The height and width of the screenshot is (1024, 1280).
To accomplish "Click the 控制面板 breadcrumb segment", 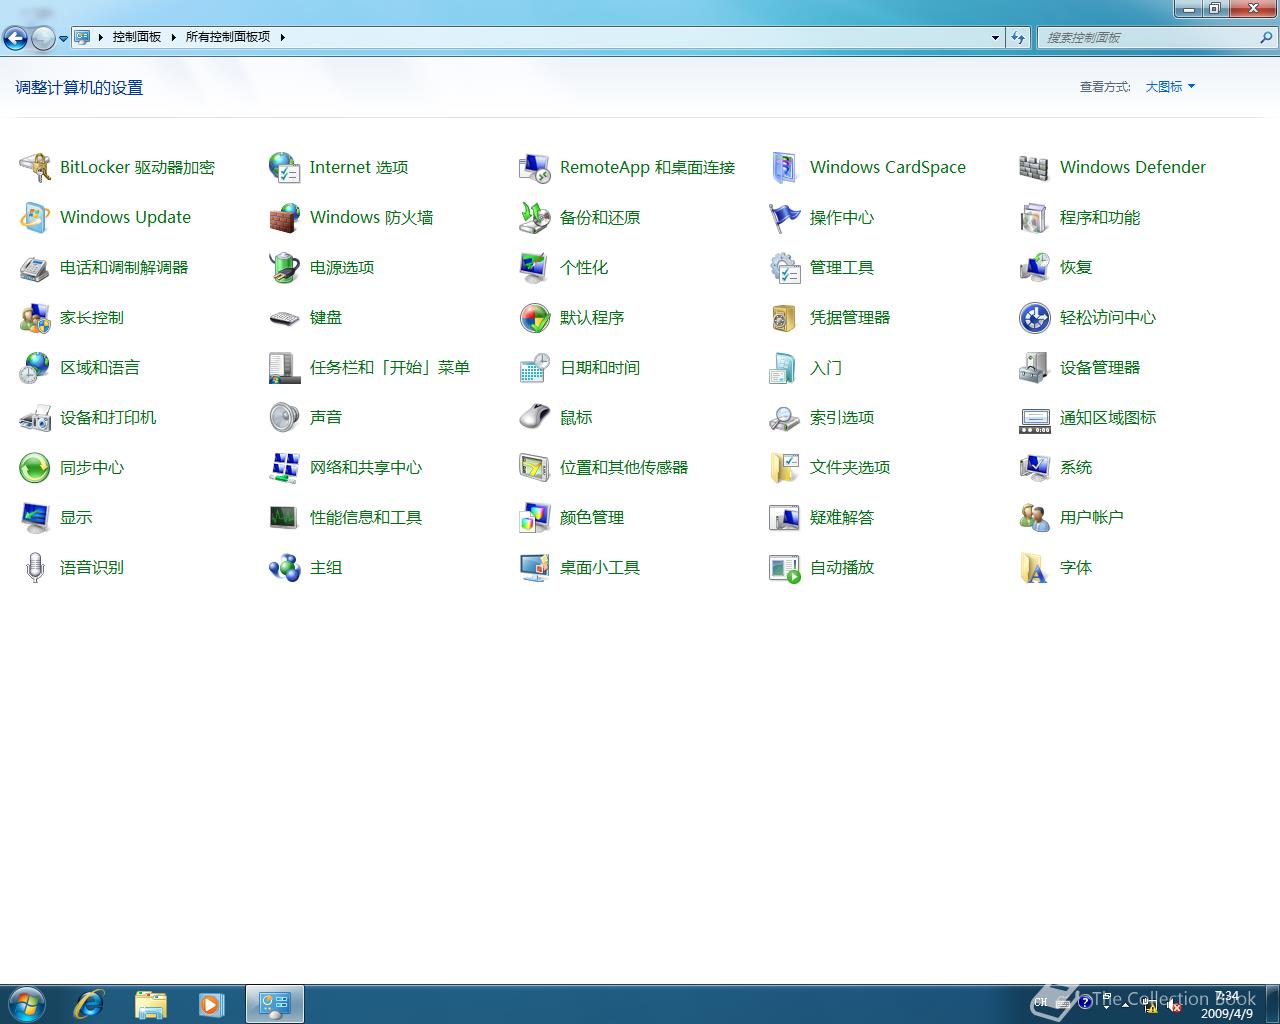I will [x=137, y=37].
